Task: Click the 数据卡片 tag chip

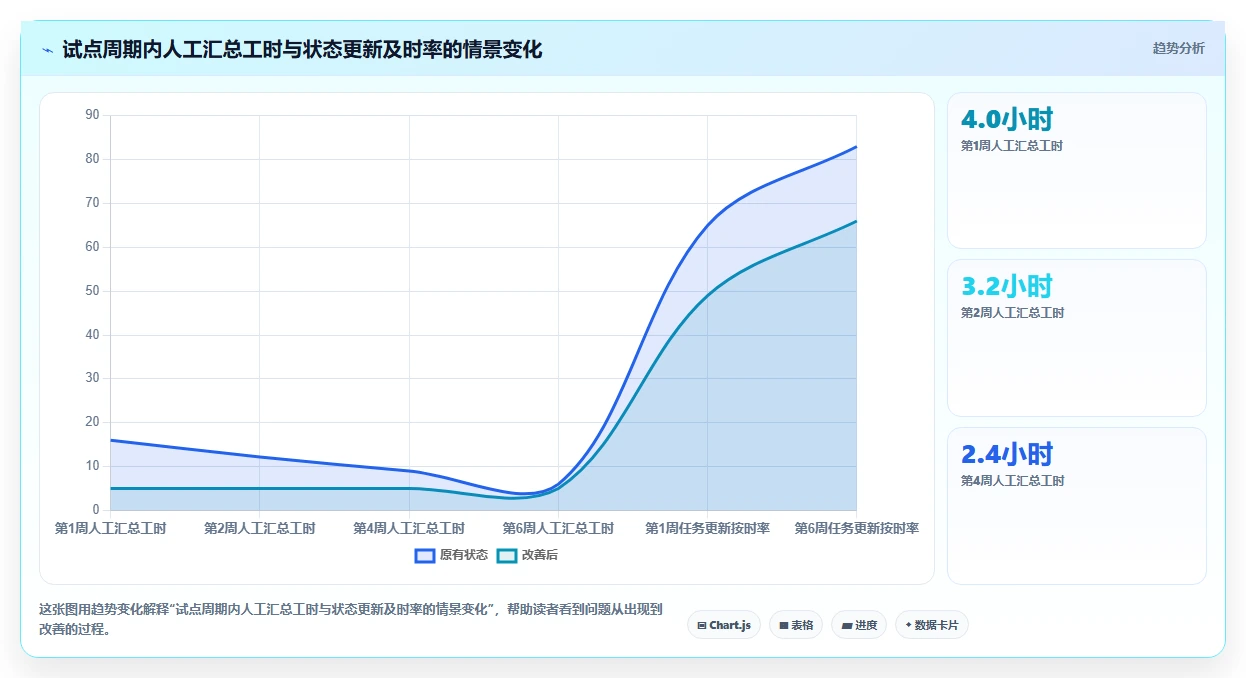Action: point(932,625)
